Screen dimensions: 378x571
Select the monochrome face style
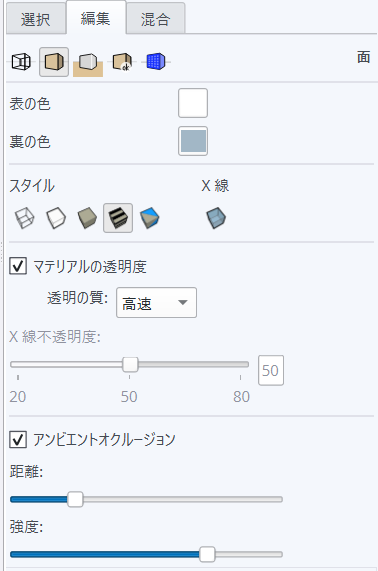click(150, 218)
